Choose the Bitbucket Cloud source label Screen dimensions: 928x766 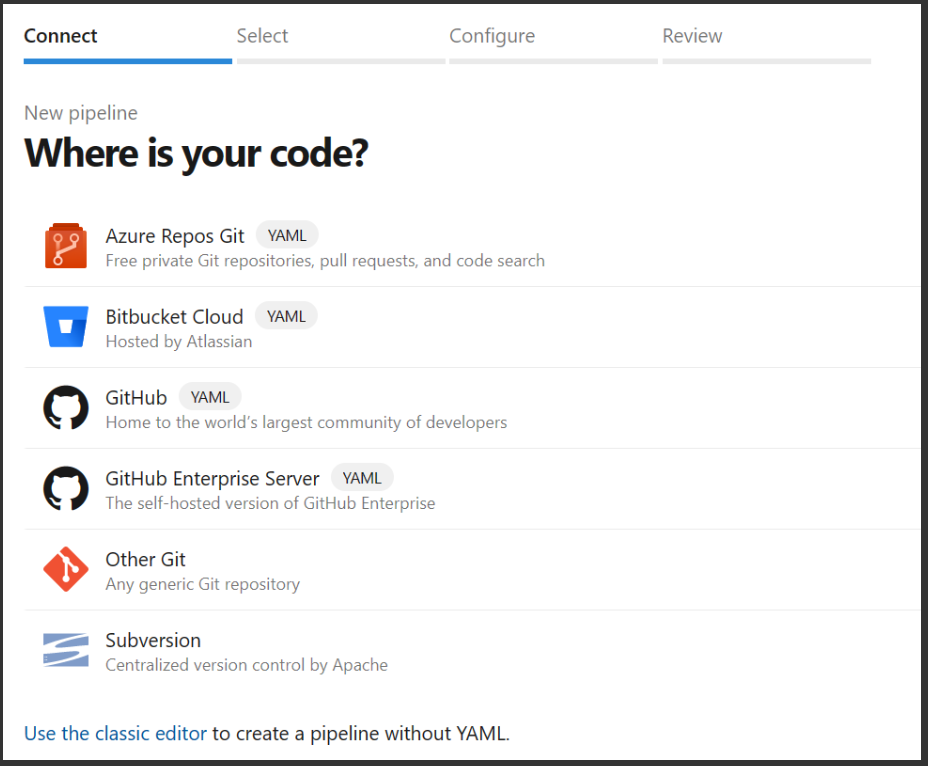point(174,317)
